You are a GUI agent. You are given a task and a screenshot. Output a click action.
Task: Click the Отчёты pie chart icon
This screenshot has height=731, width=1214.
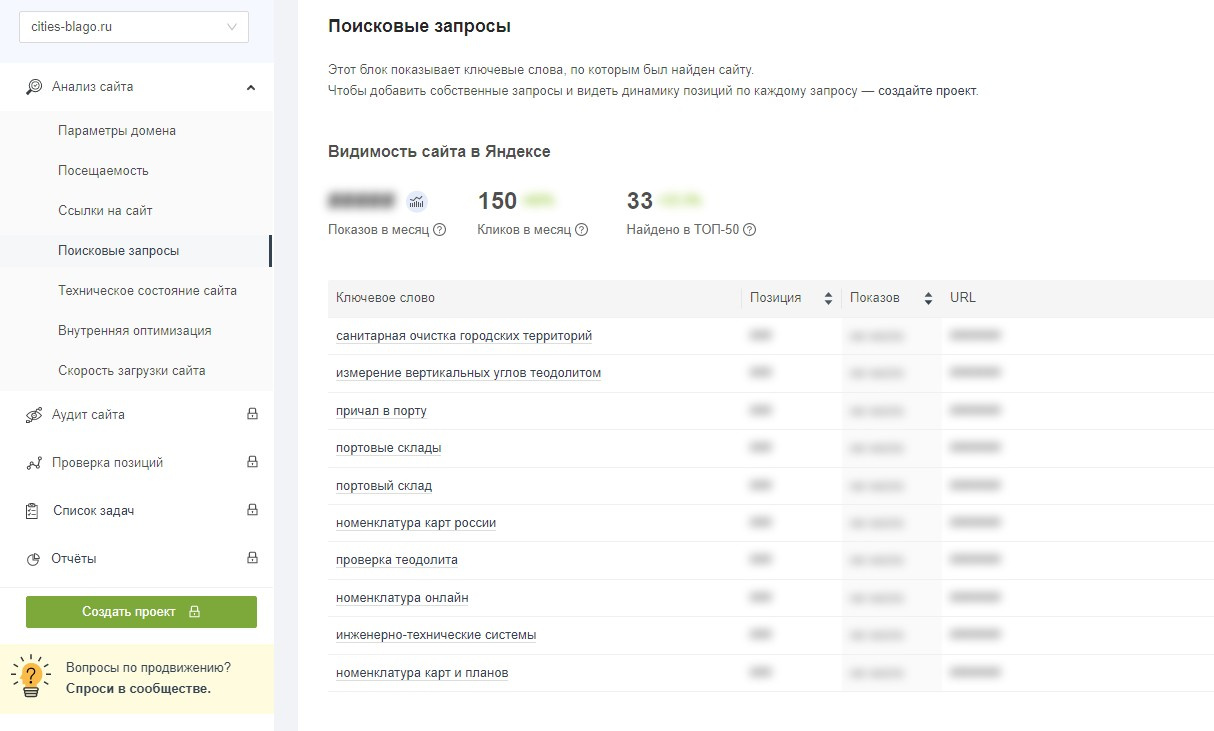point(33,559)
